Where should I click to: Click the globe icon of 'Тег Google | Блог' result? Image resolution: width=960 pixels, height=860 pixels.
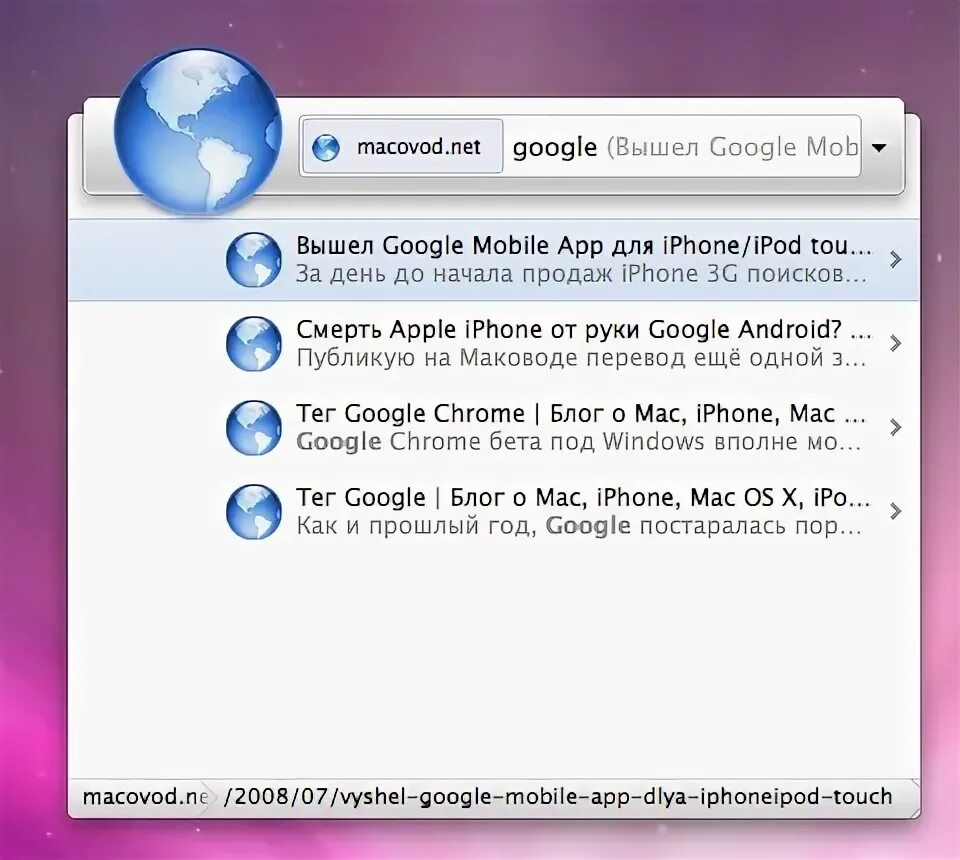[253, 512]
